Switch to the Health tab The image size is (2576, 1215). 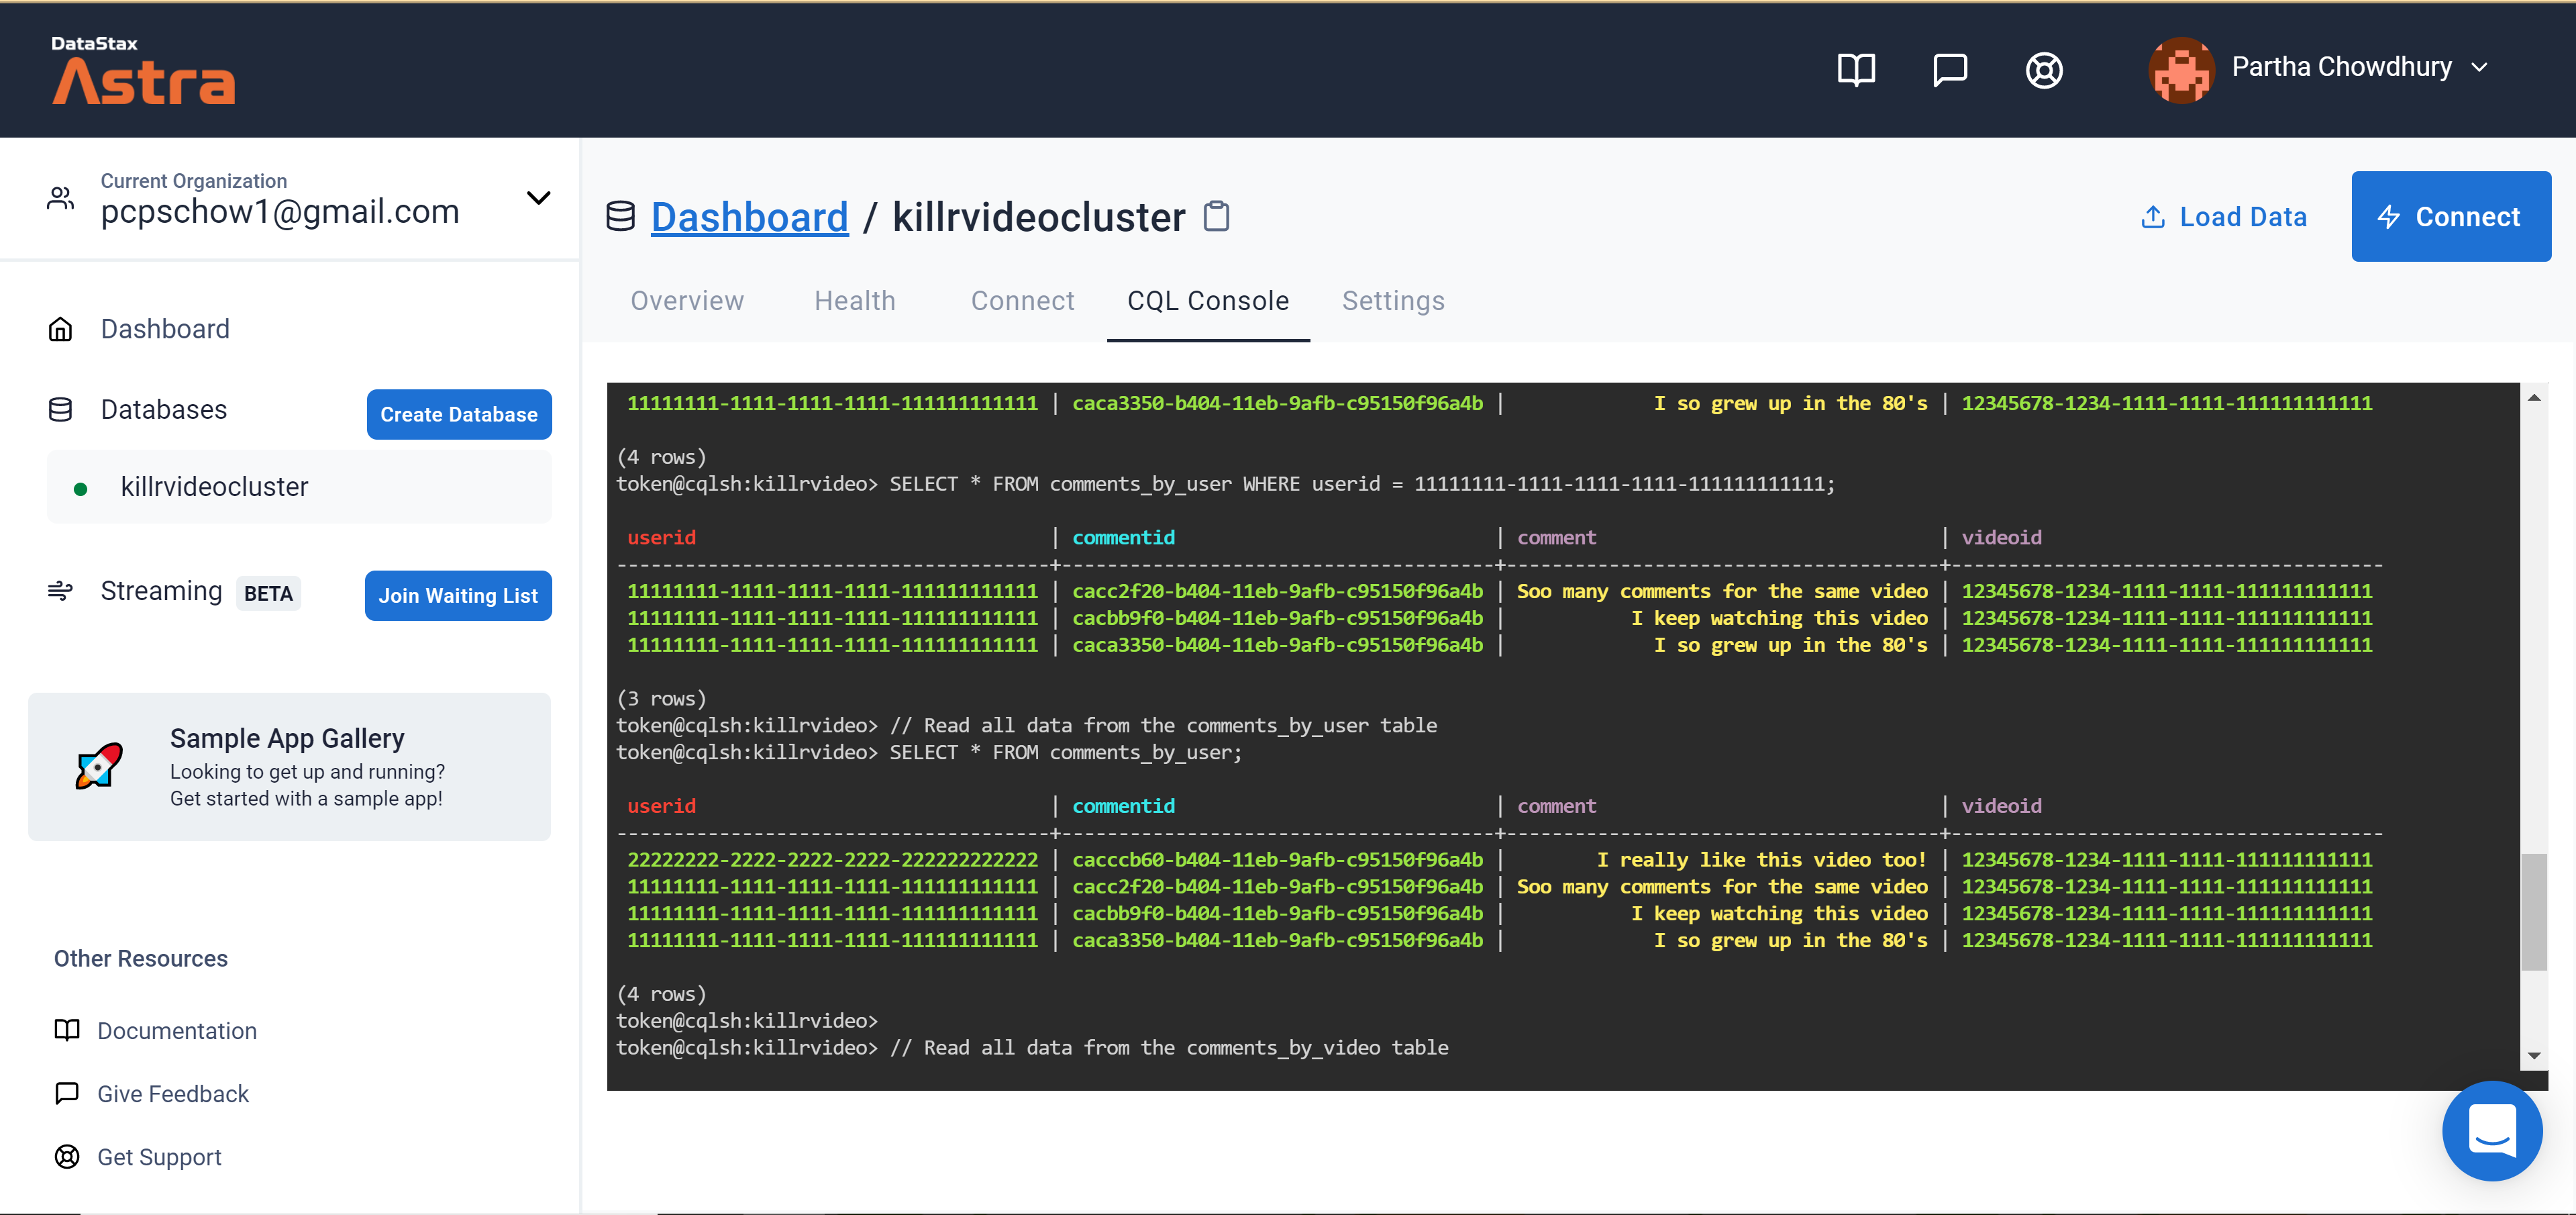coord(855,300)
